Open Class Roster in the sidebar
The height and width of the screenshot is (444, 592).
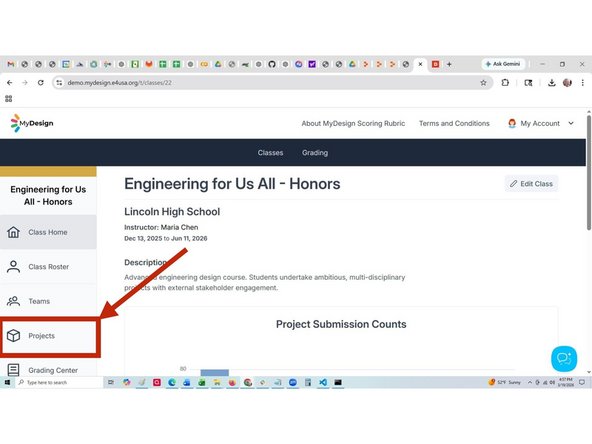(x=48, y=267)
